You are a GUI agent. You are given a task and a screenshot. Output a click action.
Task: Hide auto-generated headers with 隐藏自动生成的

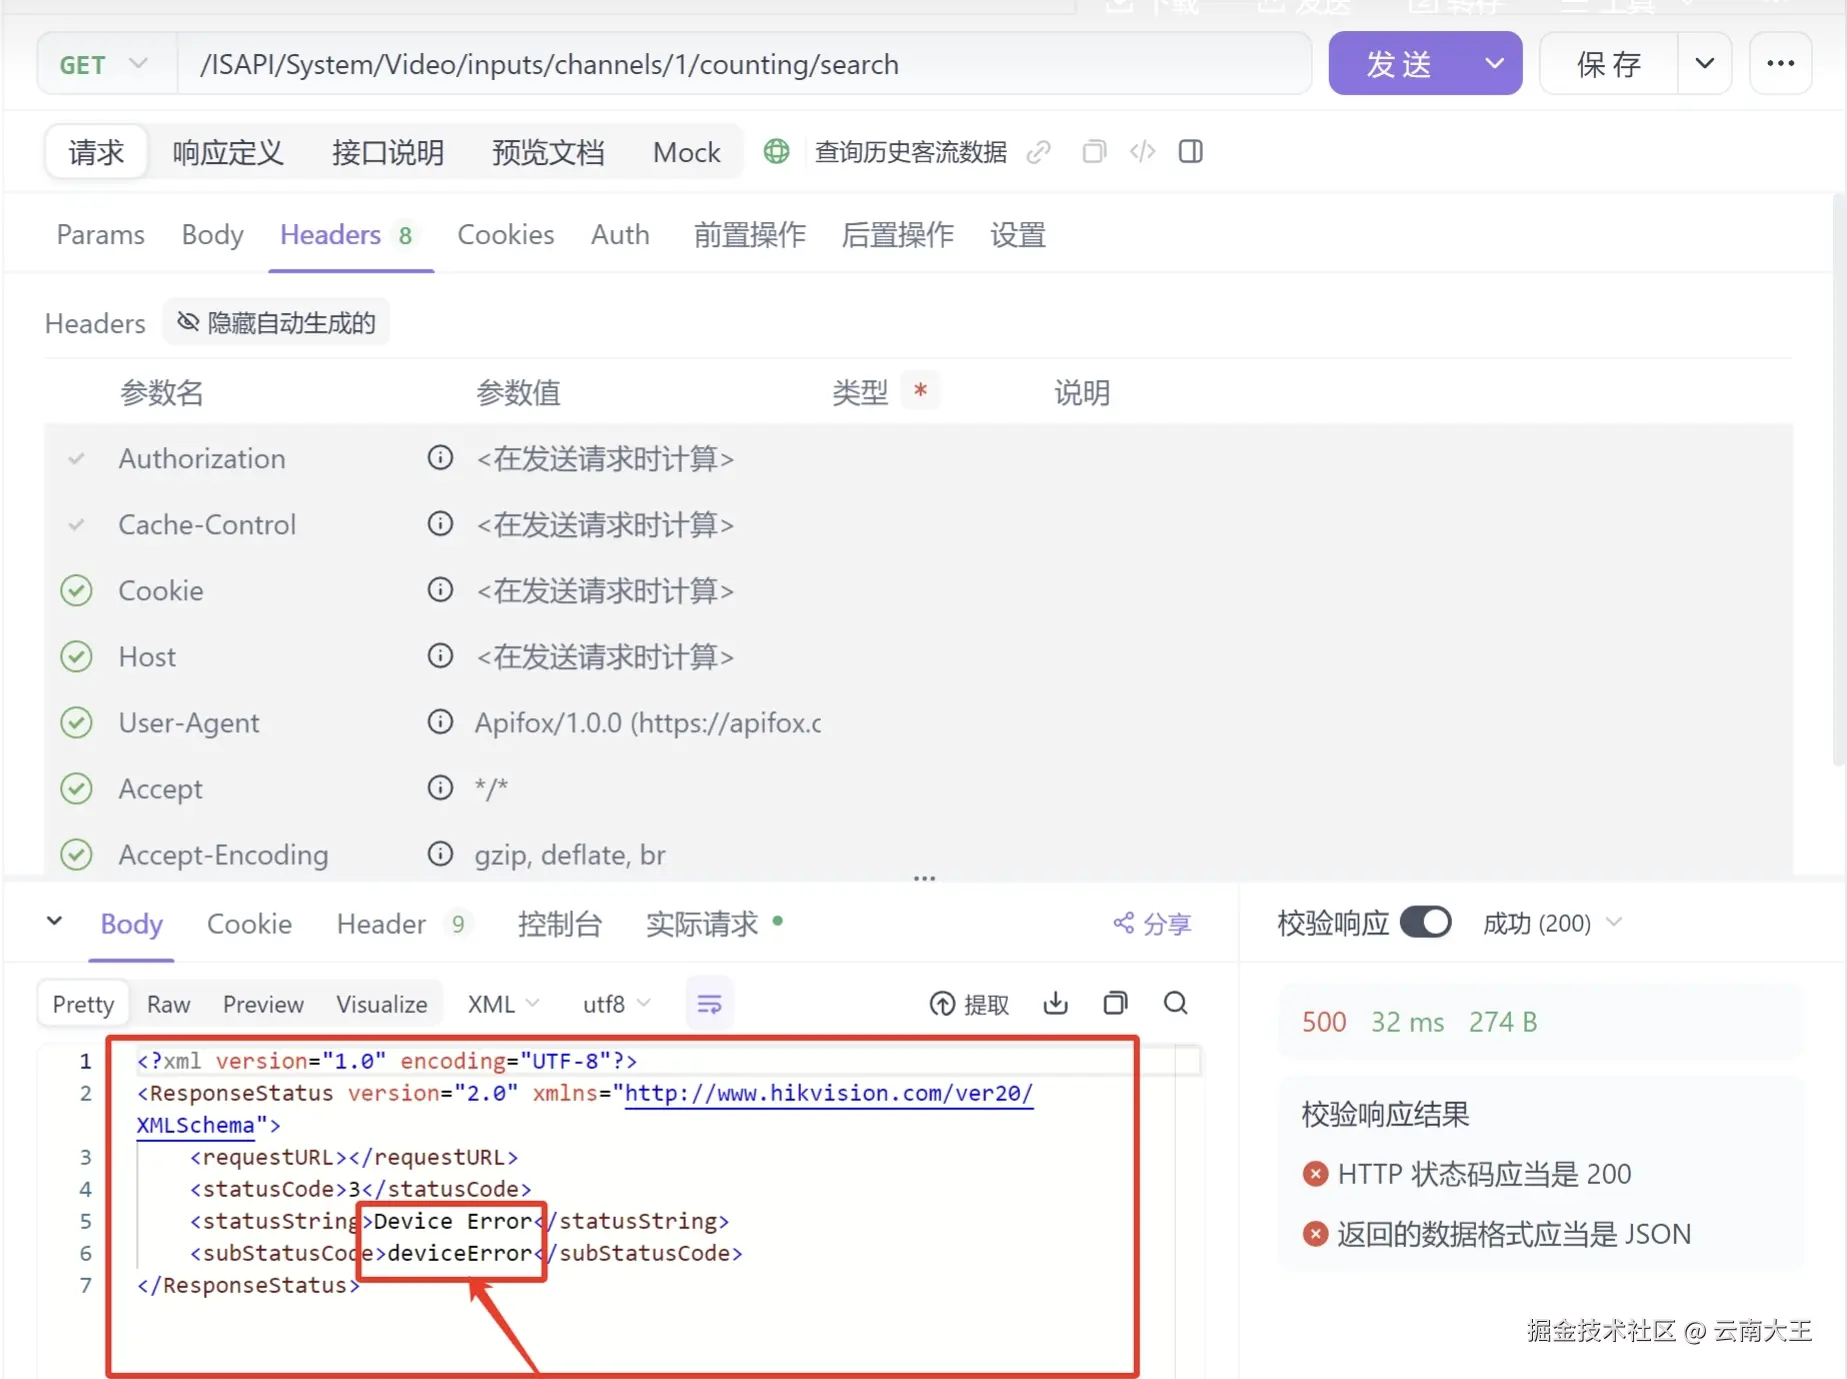[x=276, y=323]
